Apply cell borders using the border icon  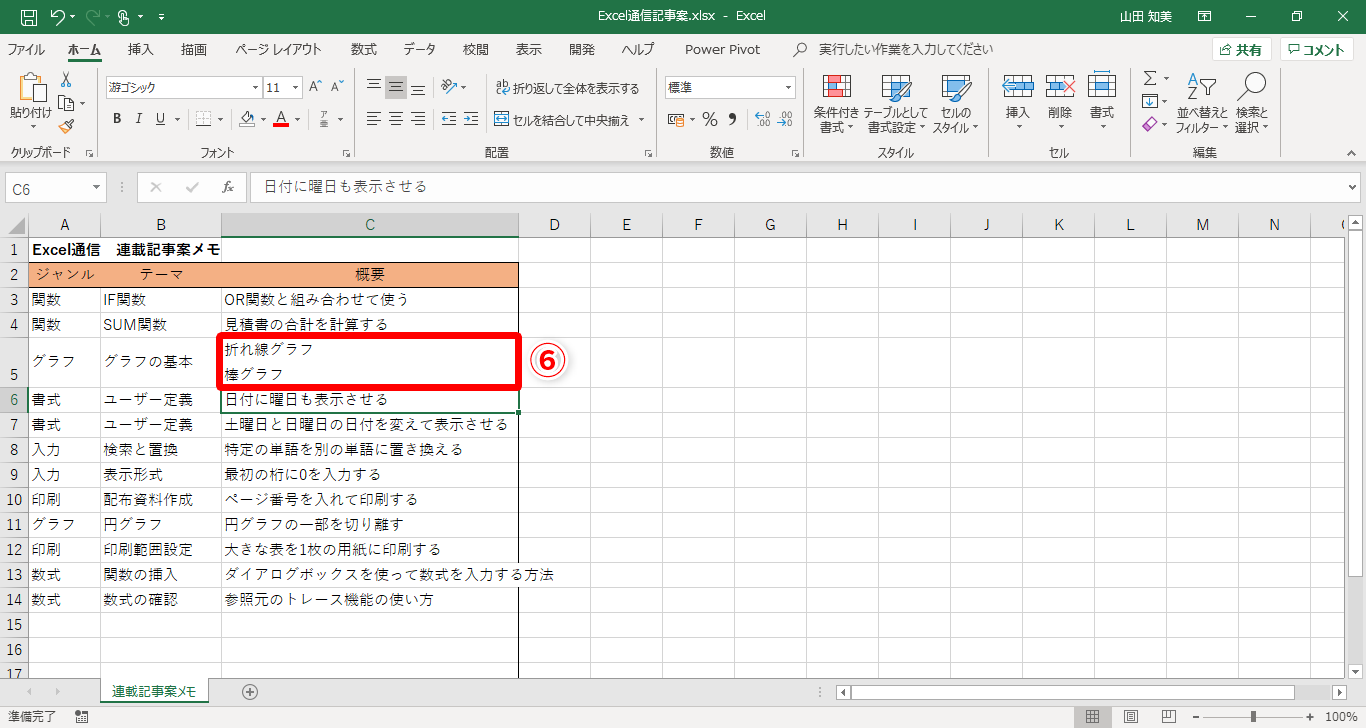click(203, 119)
